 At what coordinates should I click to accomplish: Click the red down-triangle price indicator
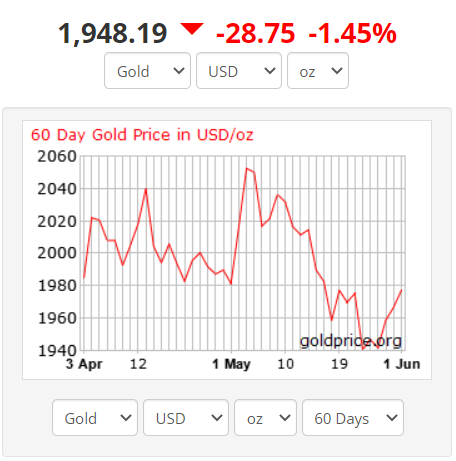192,29
